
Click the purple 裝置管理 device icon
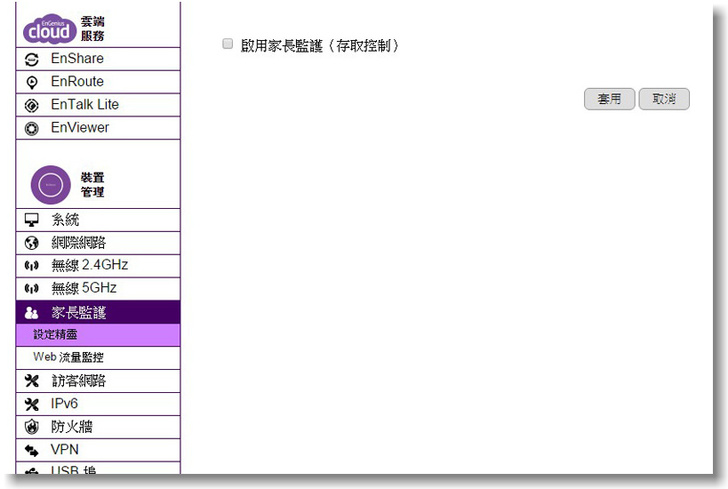point(51,185)
